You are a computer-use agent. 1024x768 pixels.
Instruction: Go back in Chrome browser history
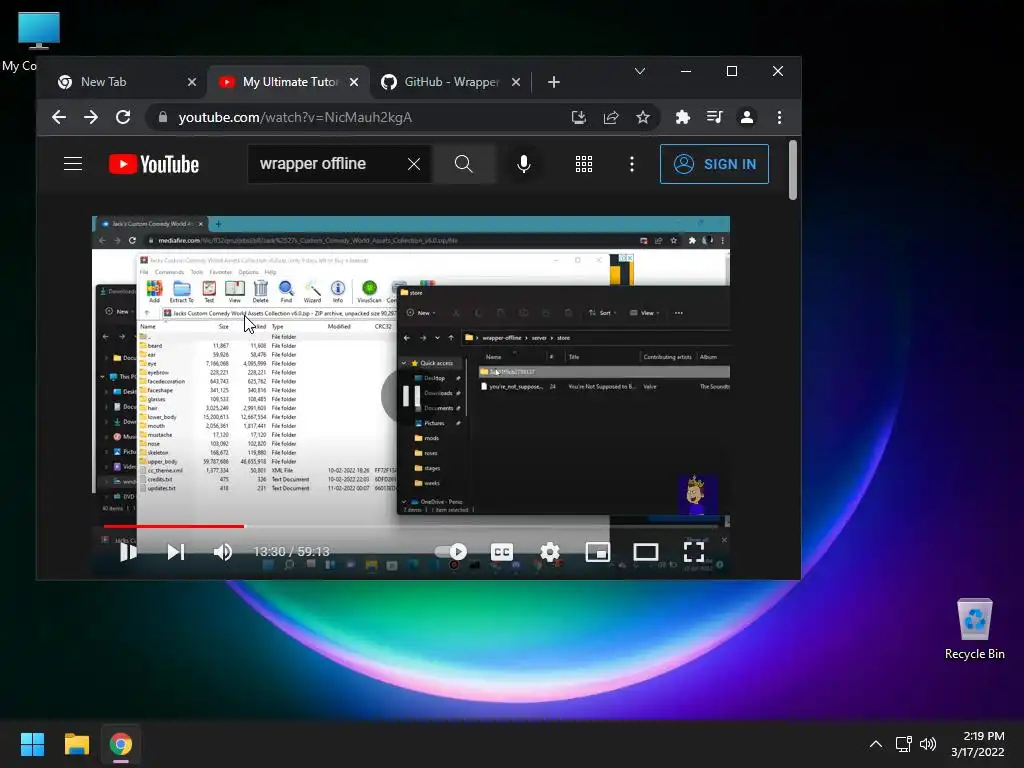pos(59,117)
